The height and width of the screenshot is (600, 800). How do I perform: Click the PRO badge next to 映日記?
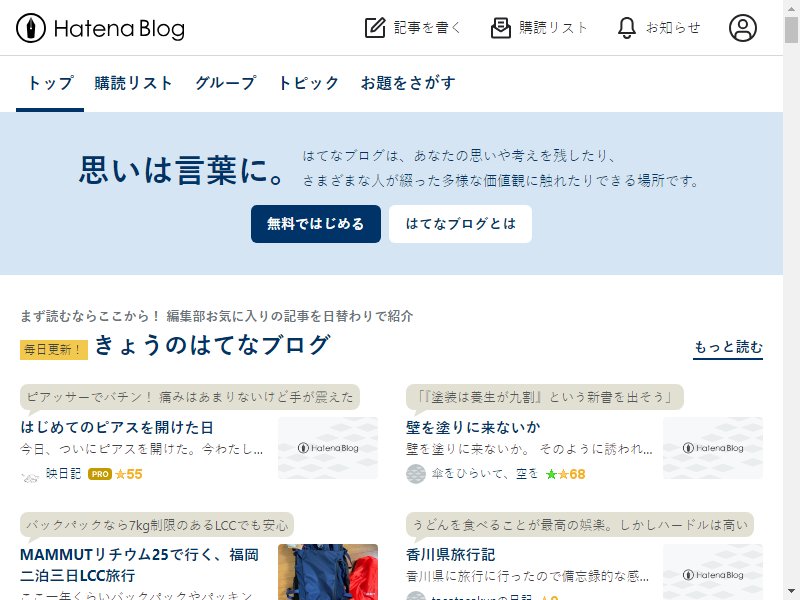(100, 474)
